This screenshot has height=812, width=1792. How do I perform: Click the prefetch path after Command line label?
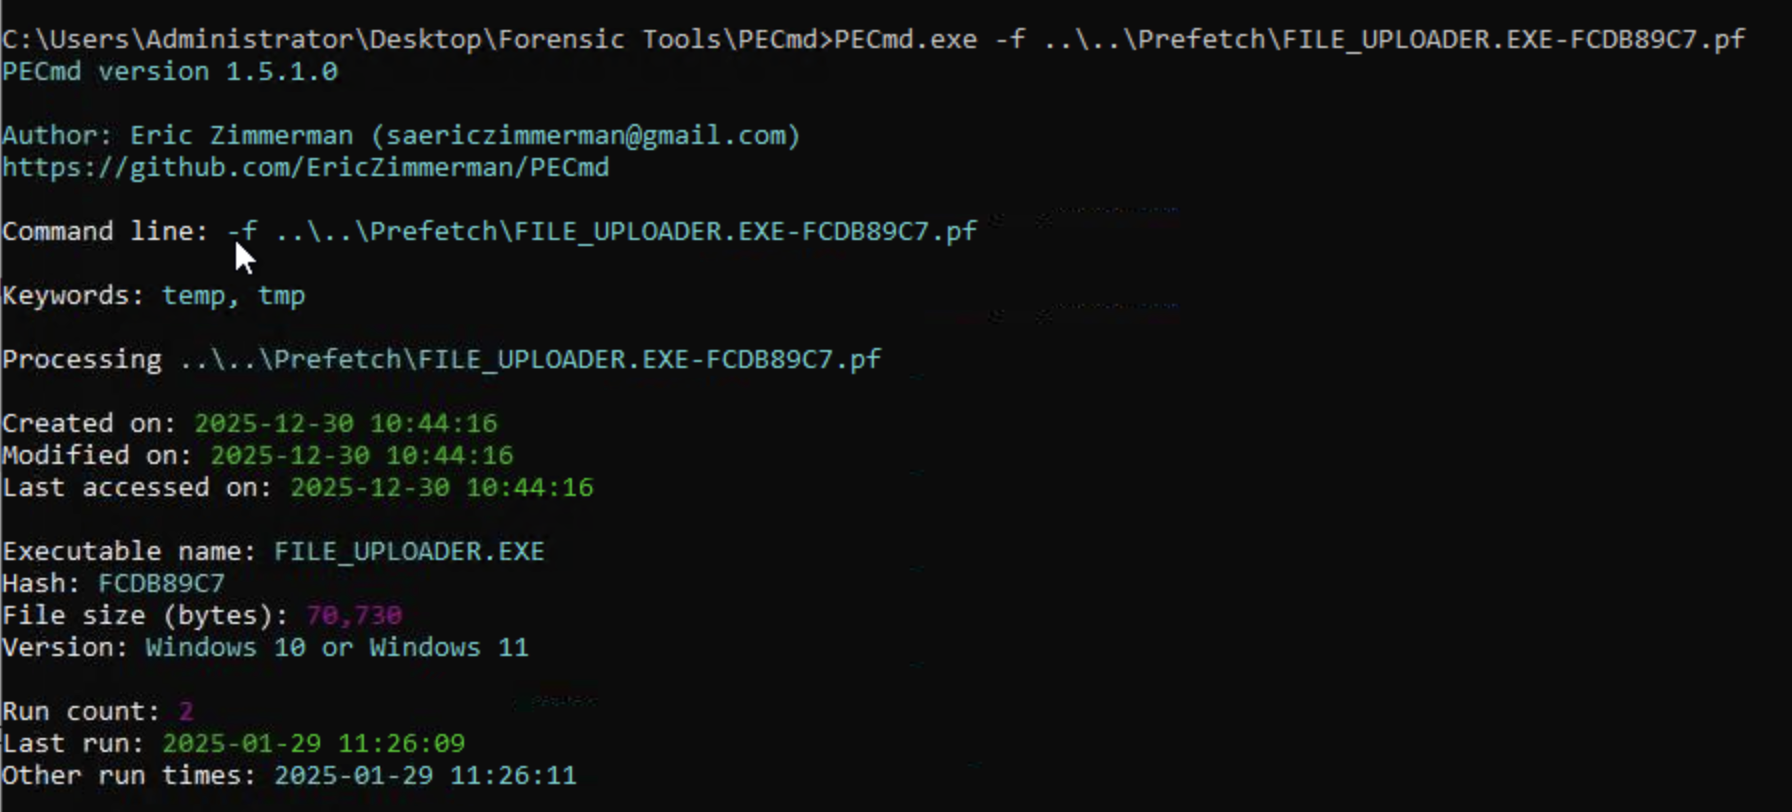626,231
